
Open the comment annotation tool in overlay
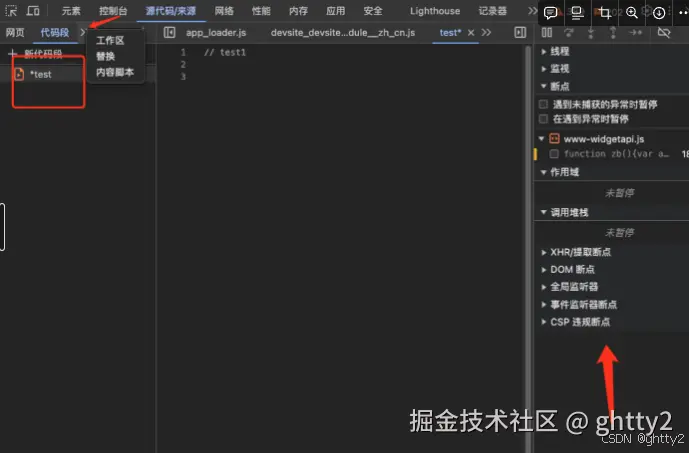[x=550, y=13]
